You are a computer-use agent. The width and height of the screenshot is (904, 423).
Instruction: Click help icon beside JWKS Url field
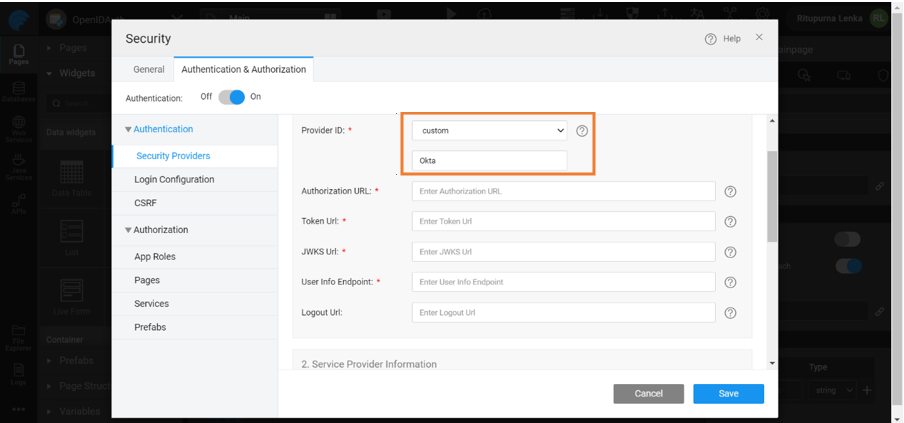tap(730, 252)
